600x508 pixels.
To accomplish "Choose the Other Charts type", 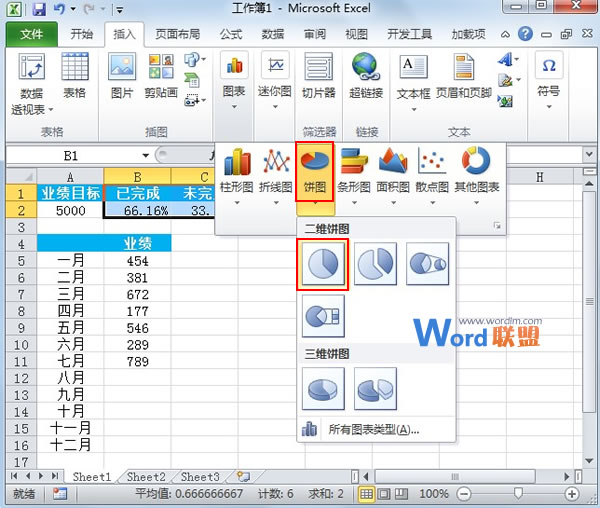I will pyautogui.click(x=476, y=174).
